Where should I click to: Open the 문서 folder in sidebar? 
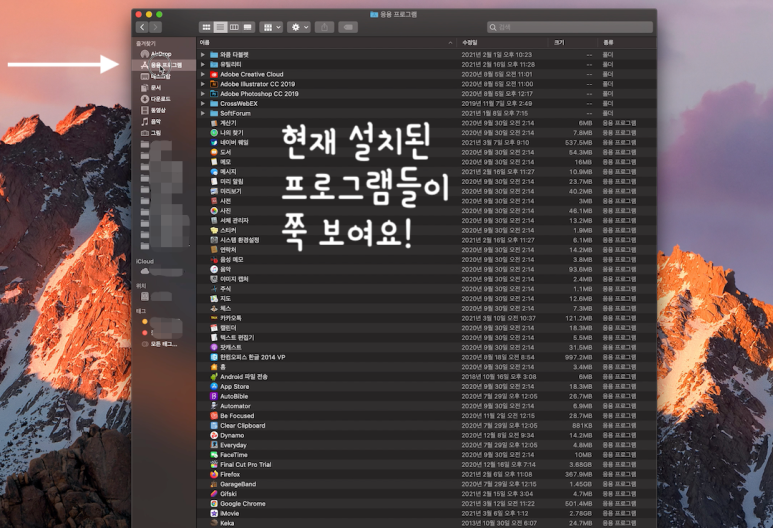coord(151,88)
